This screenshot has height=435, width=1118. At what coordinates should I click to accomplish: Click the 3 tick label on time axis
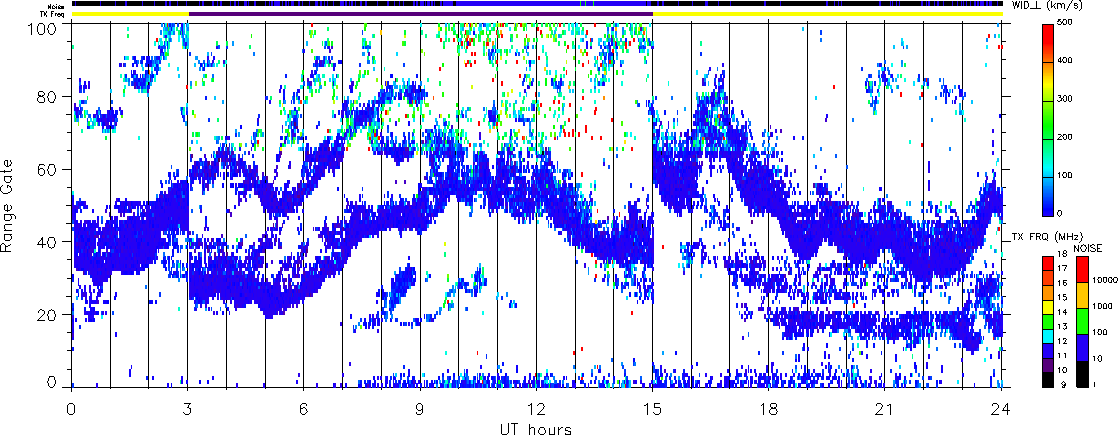coord(187,410)
